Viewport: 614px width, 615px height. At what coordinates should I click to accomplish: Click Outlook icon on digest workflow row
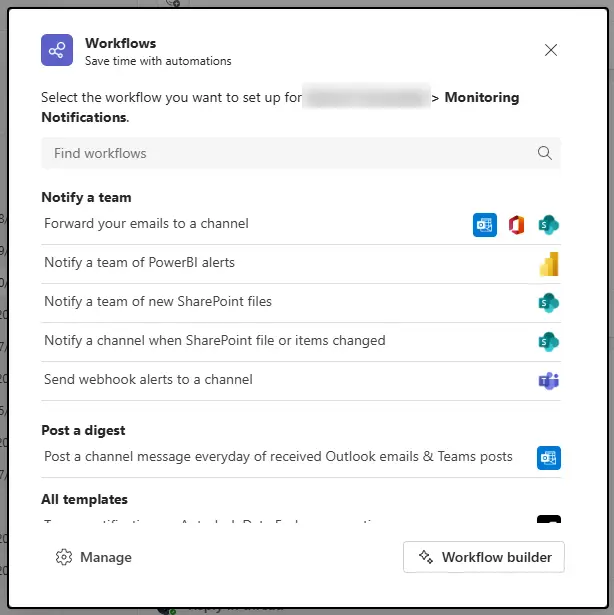(548, 458)
